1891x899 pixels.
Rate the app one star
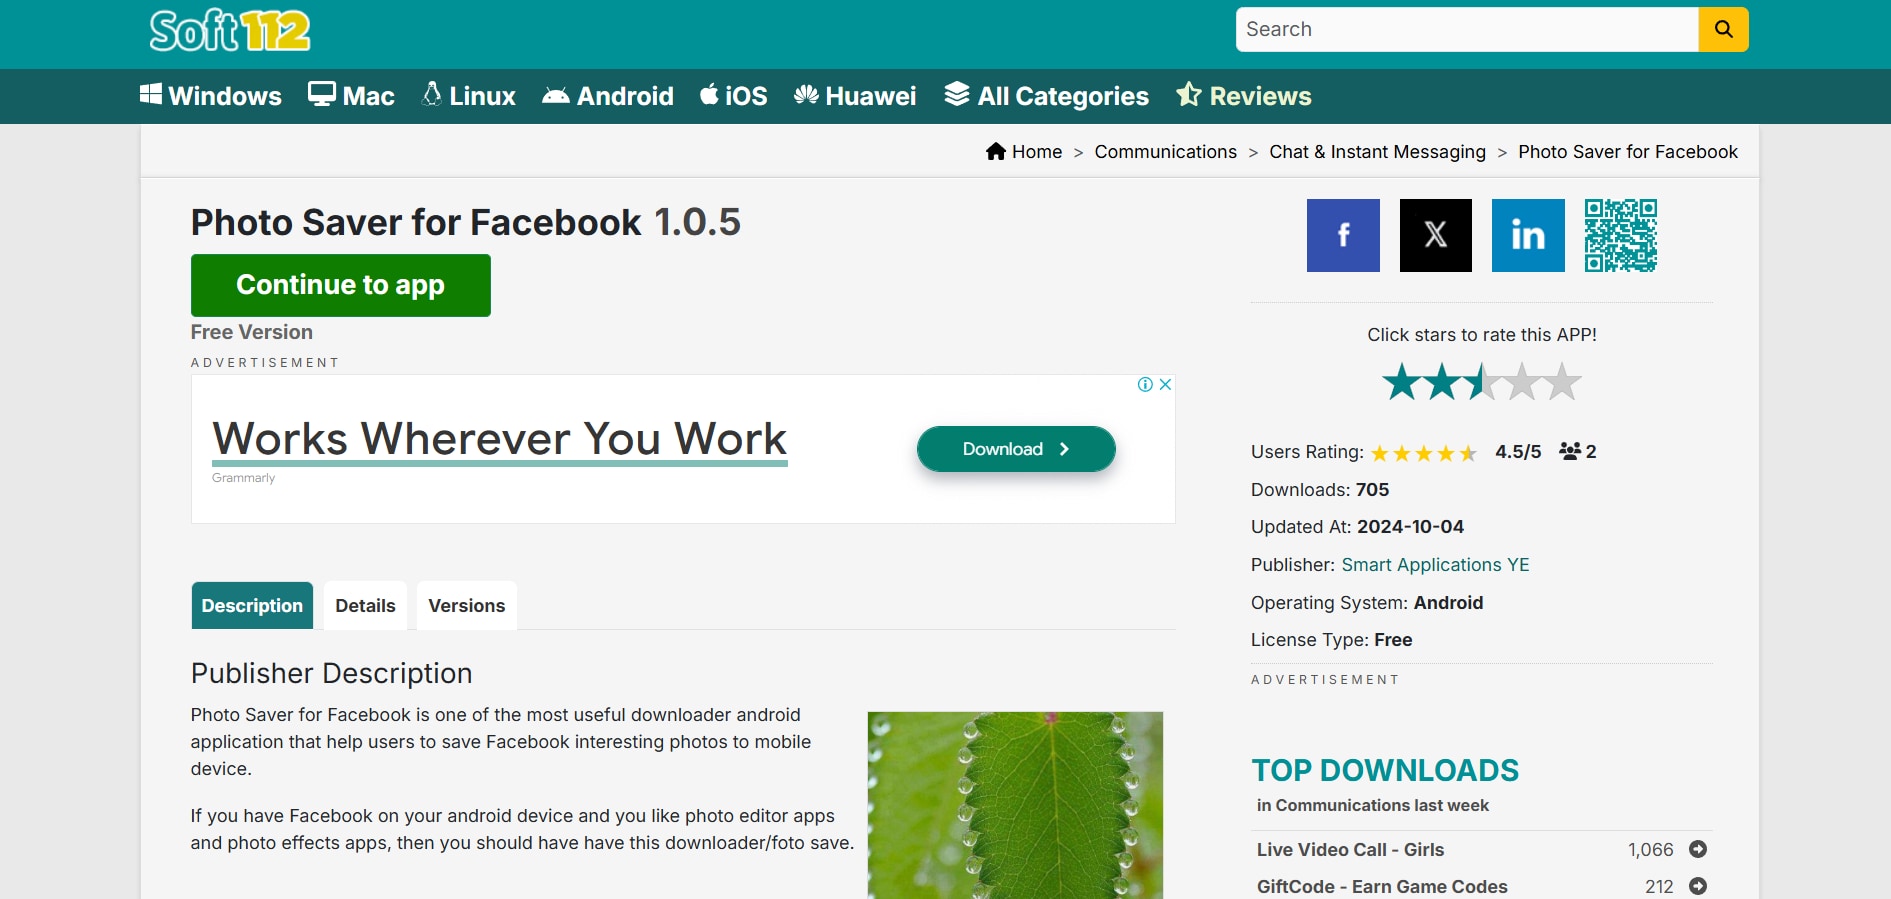[x=1402, y=382]
